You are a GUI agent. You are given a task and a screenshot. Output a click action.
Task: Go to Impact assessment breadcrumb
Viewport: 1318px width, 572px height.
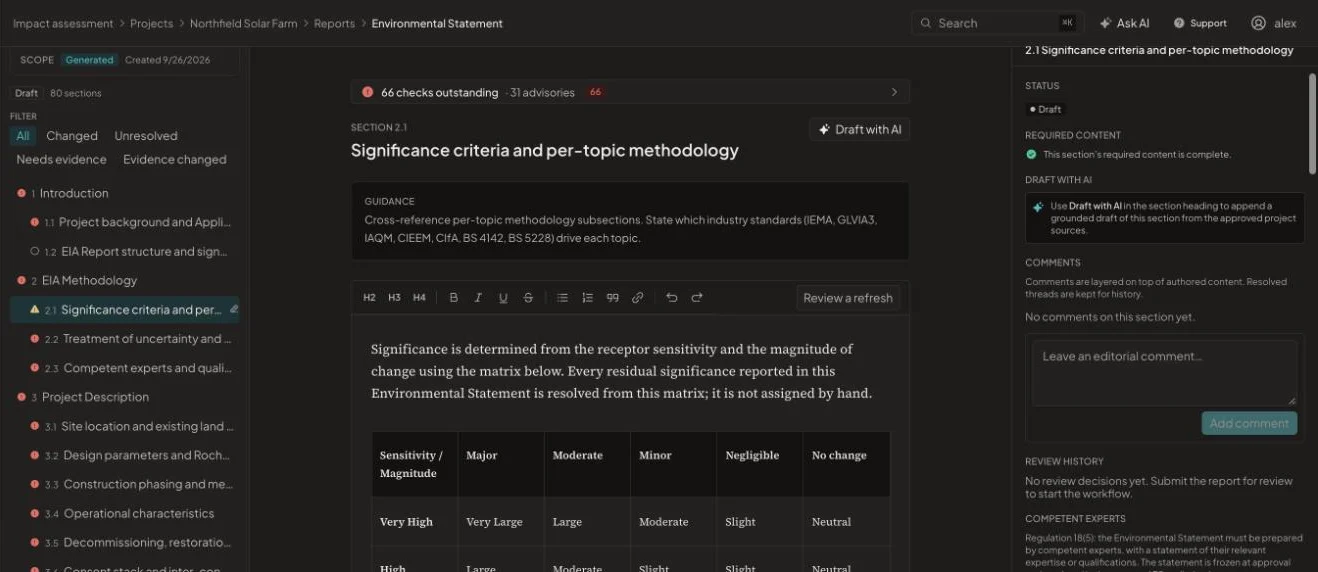coord(62,23)
